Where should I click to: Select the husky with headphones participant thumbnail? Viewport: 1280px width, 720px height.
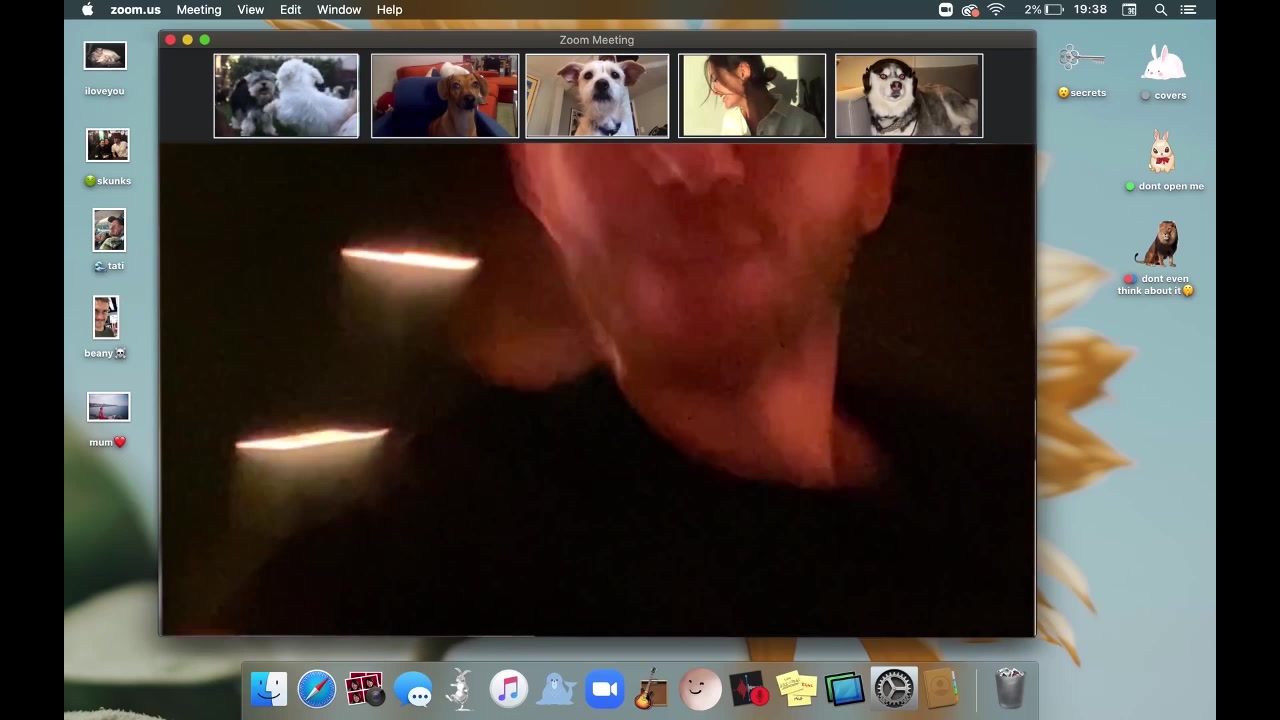pyautogui.click(x=909, y=96)
